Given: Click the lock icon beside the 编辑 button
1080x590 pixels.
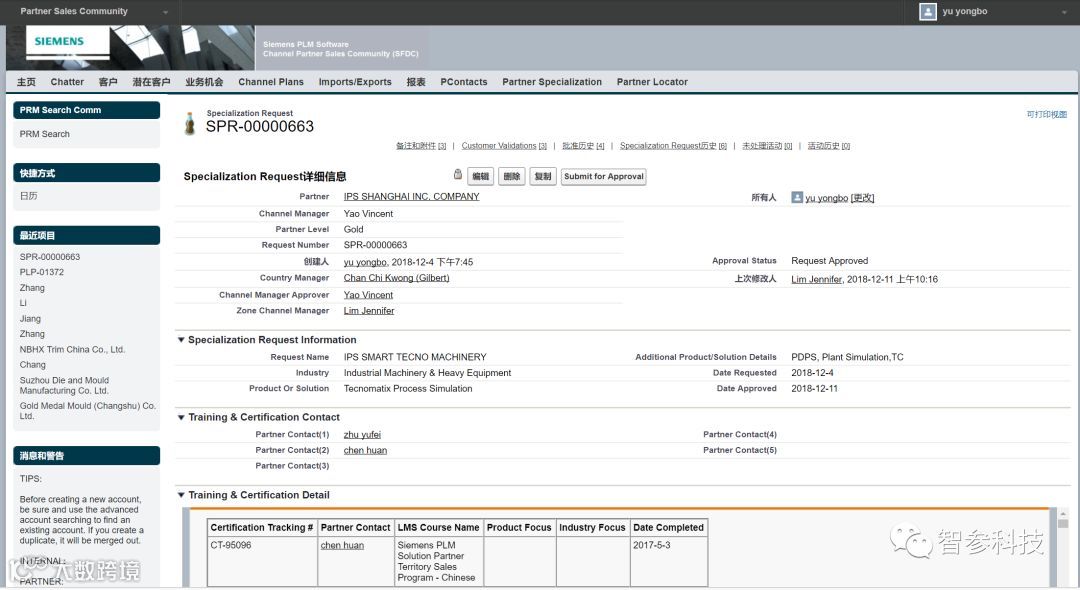Looking at the screenshot, I should [457, 174].
